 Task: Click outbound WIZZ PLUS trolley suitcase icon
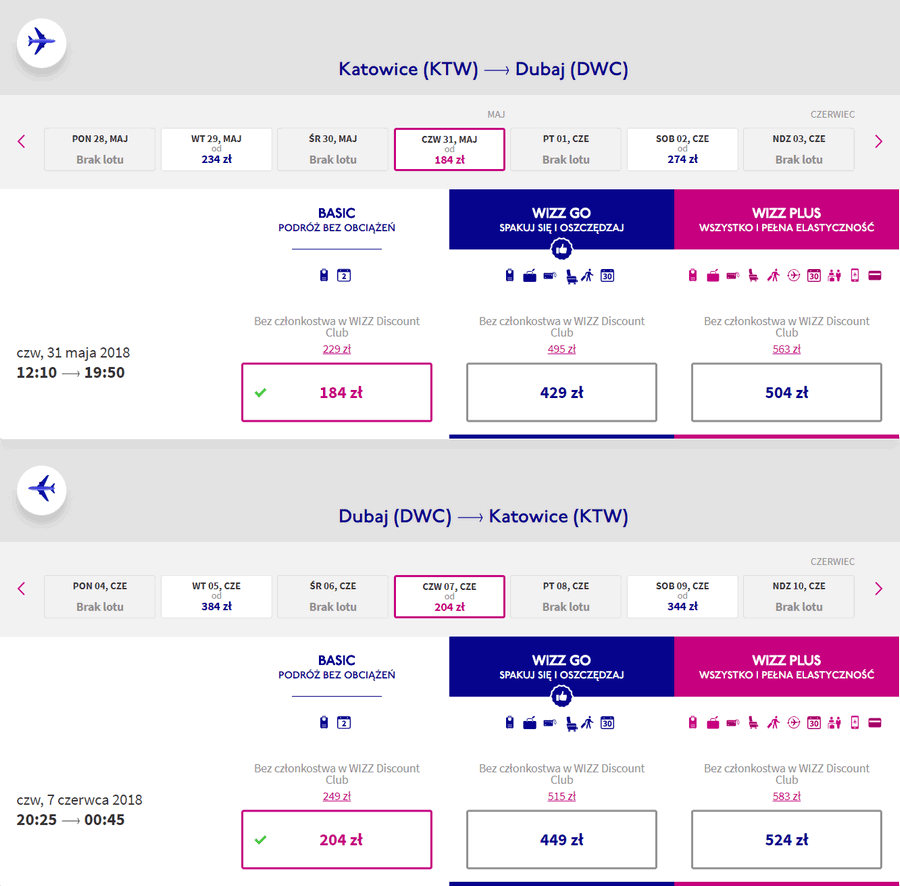(713, 276)
